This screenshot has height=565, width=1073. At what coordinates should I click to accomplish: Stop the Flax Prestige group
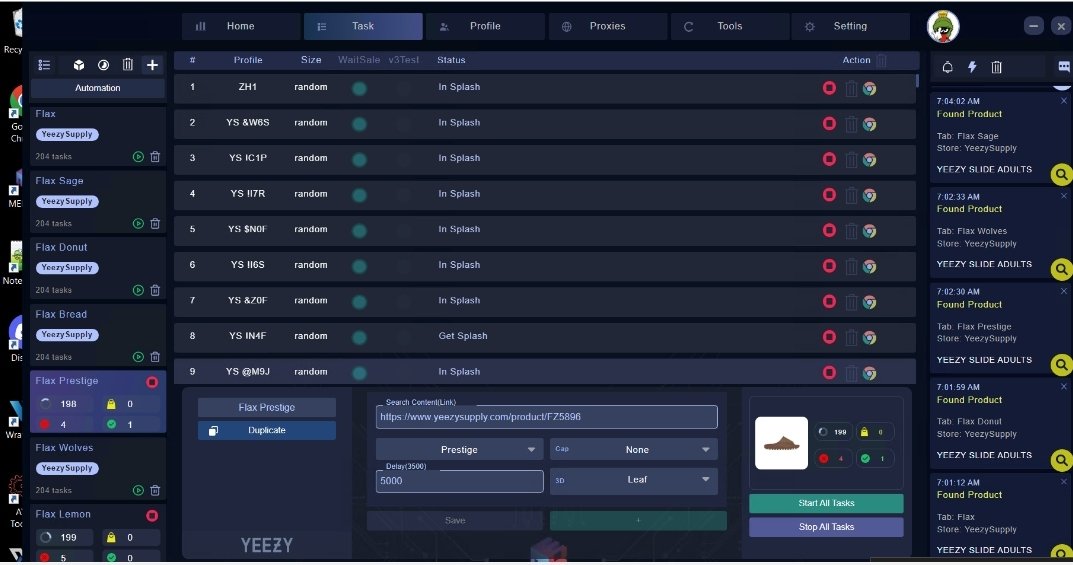pyautogui.click(x=152, y=382)
